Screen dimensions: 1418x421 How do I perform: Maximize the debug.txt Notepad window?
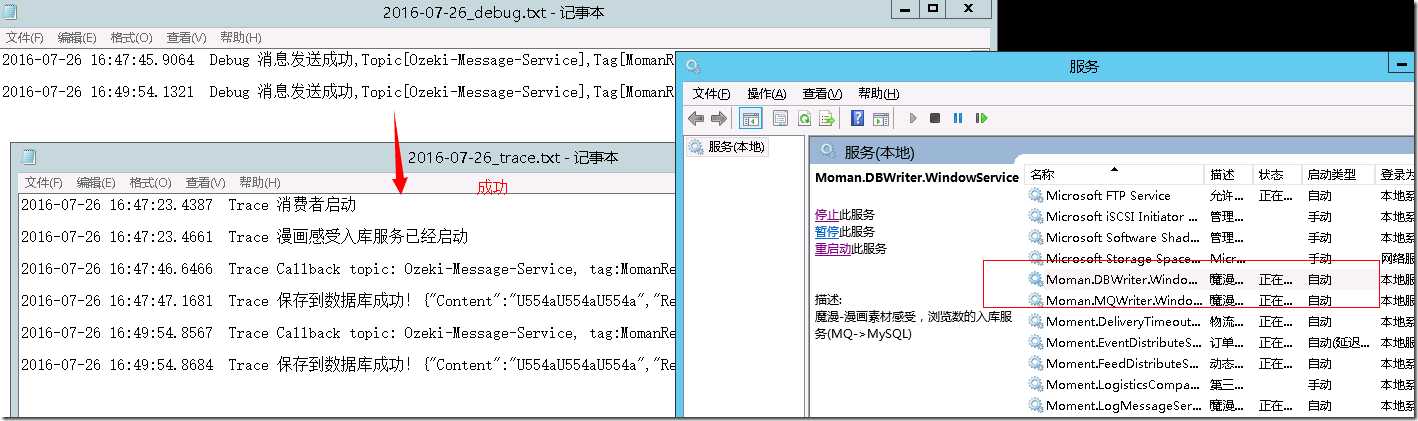click(933, 9)
